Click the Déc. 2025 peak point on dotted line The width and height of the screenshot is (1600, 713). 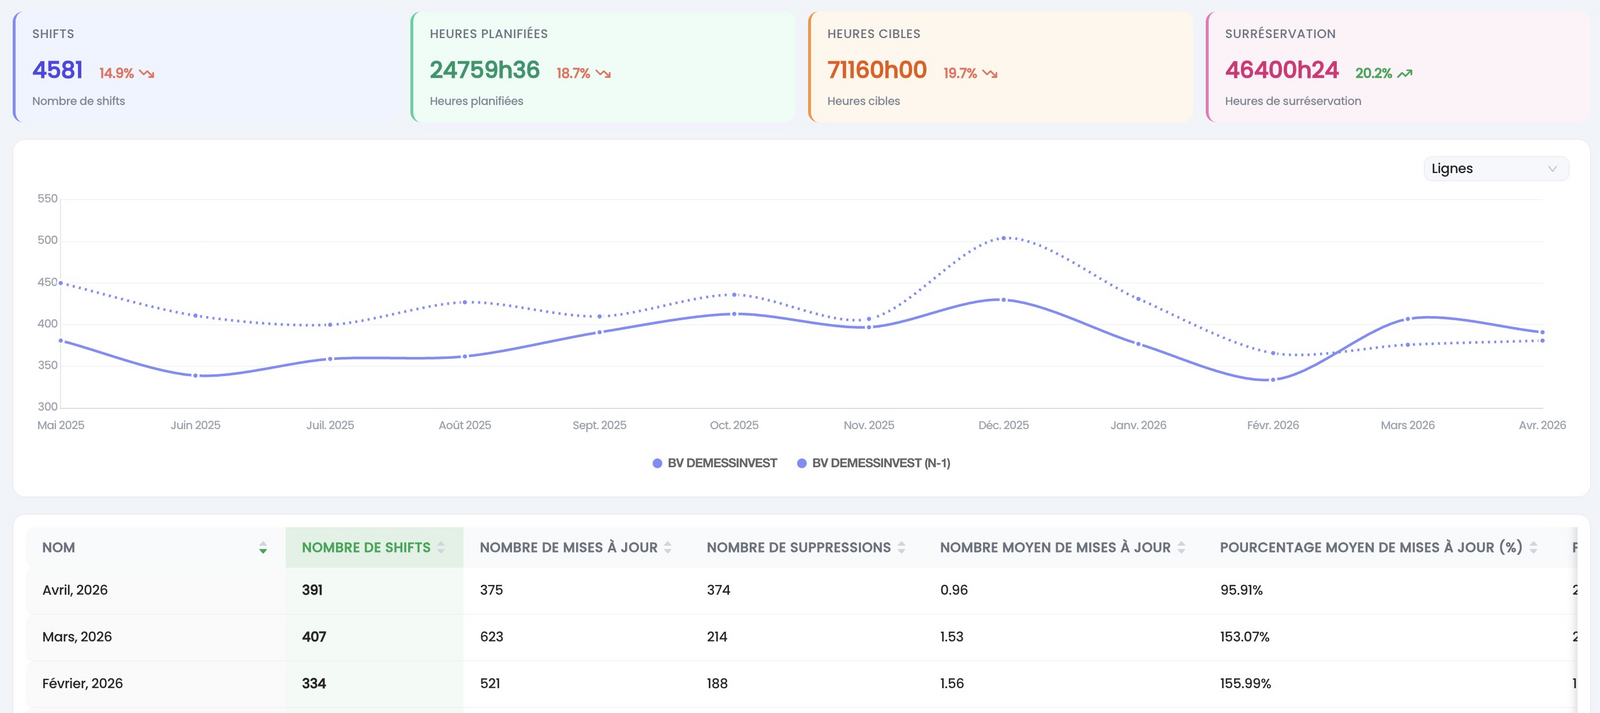pyautogui.click(x=1004, y=238)
